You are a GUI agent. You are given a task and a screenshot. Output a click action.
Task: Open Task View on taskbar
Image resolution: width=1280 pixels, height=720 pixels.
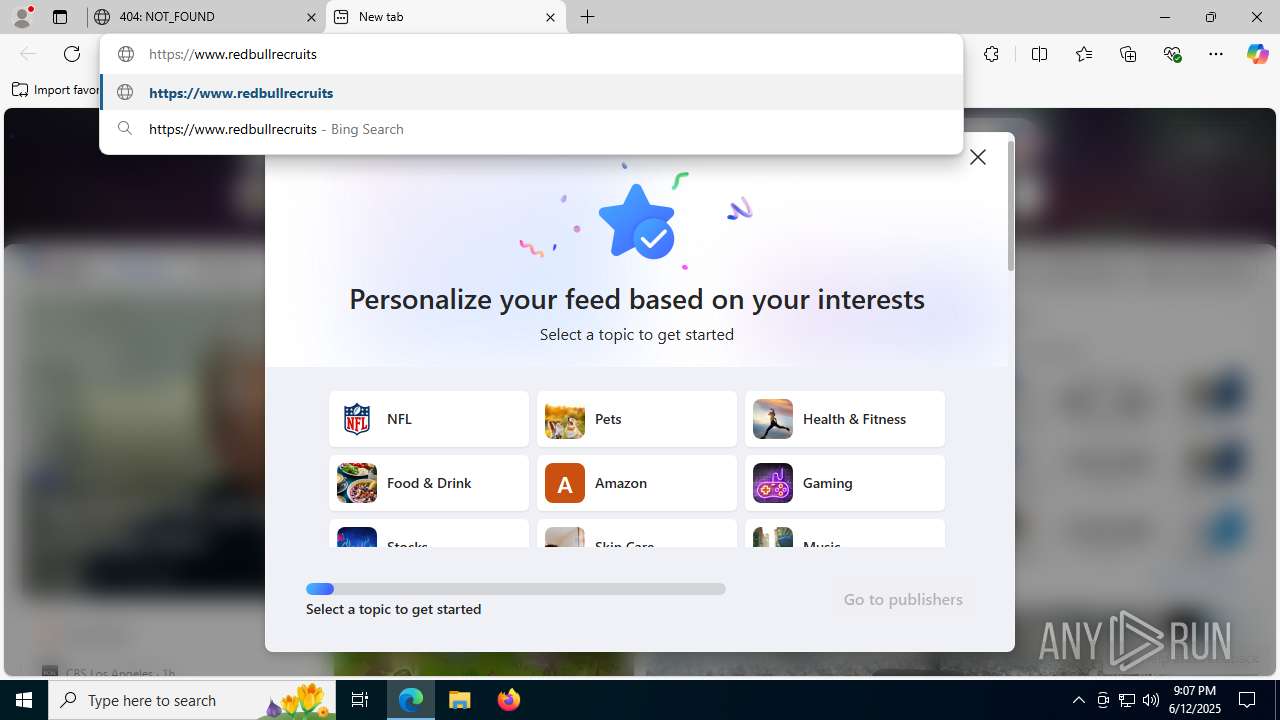360,700
